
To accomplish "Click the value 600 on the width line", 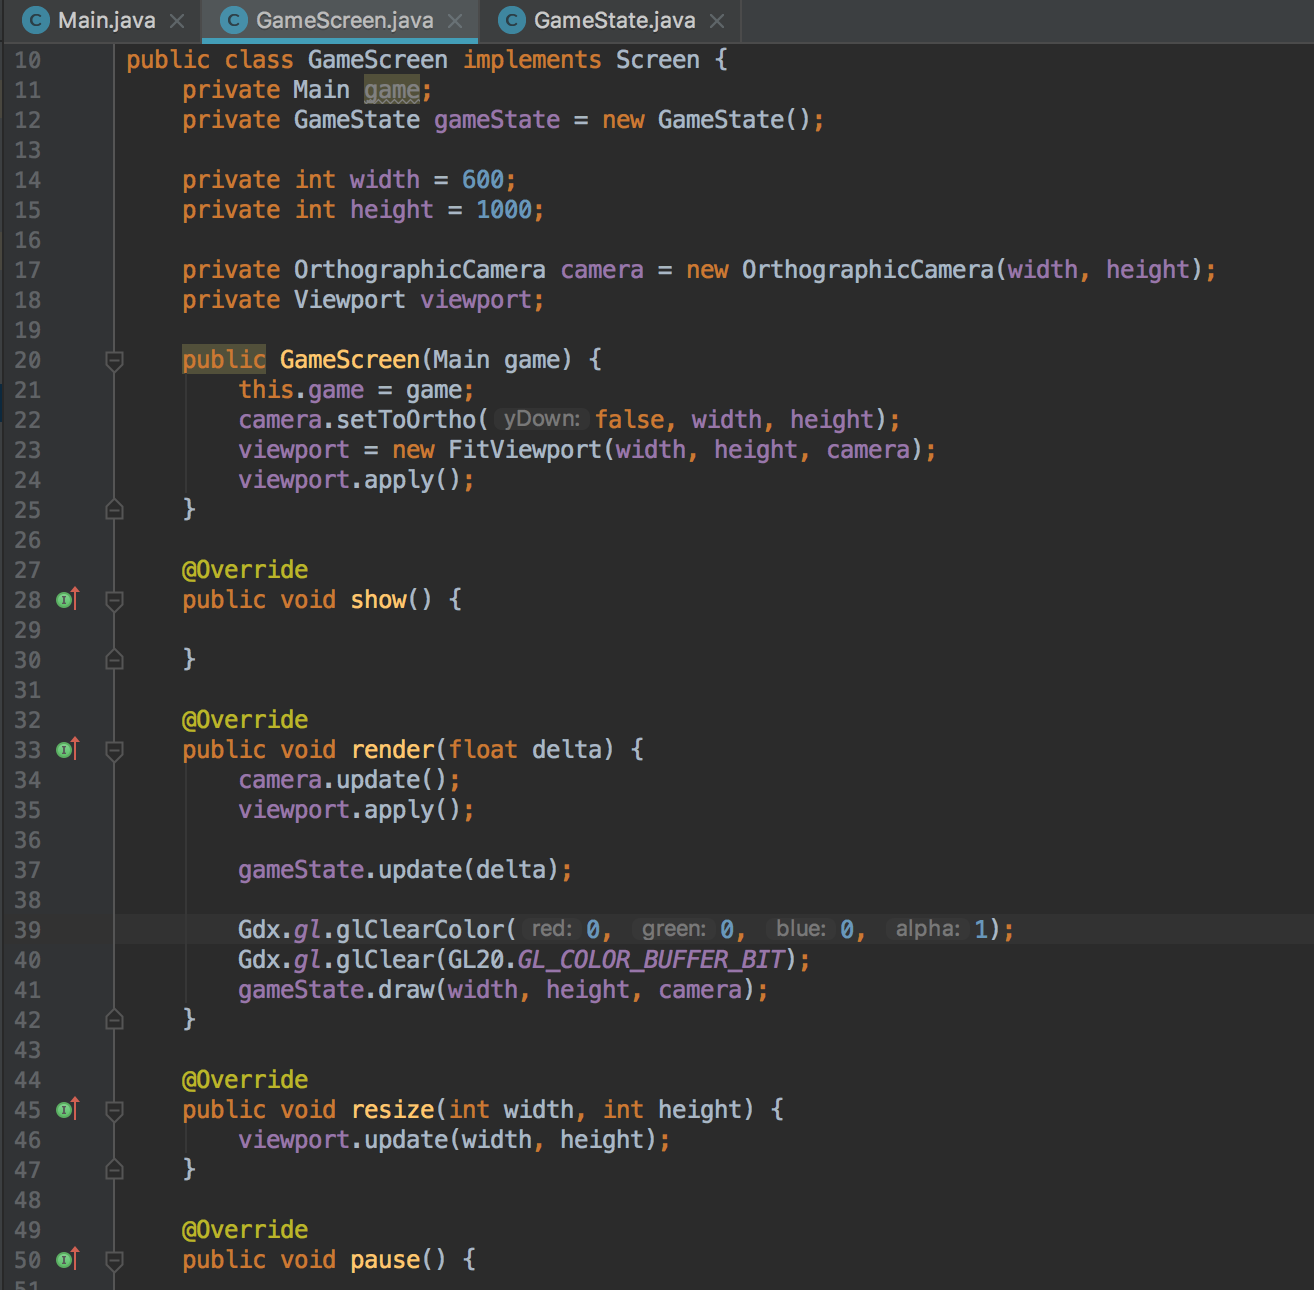I will point(482,180).
